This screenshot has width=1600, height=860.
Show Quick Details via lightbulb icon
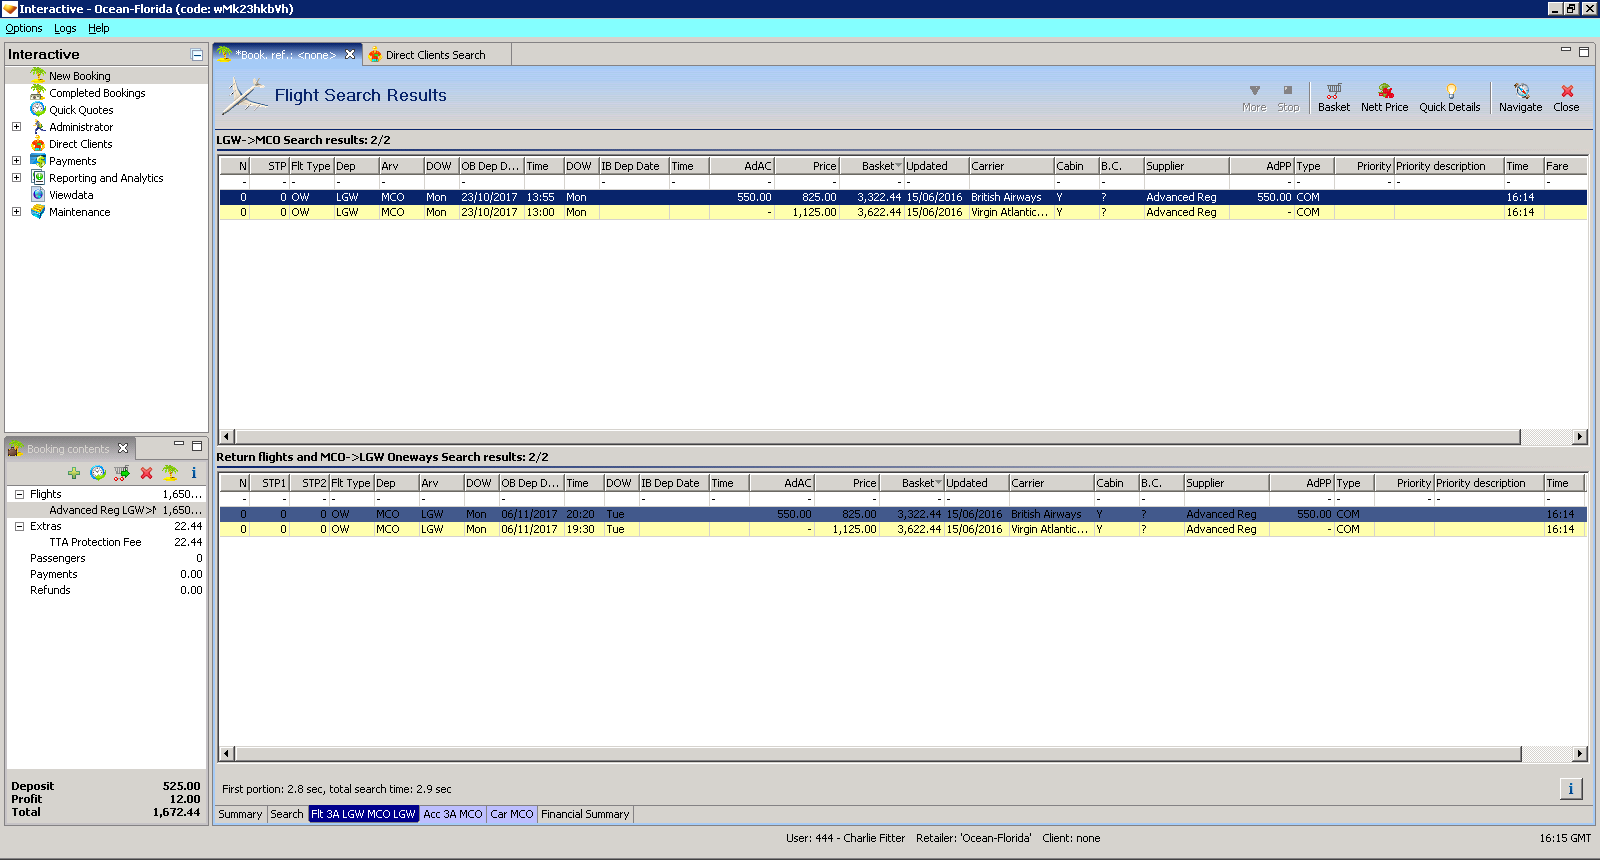point(1449,97)
